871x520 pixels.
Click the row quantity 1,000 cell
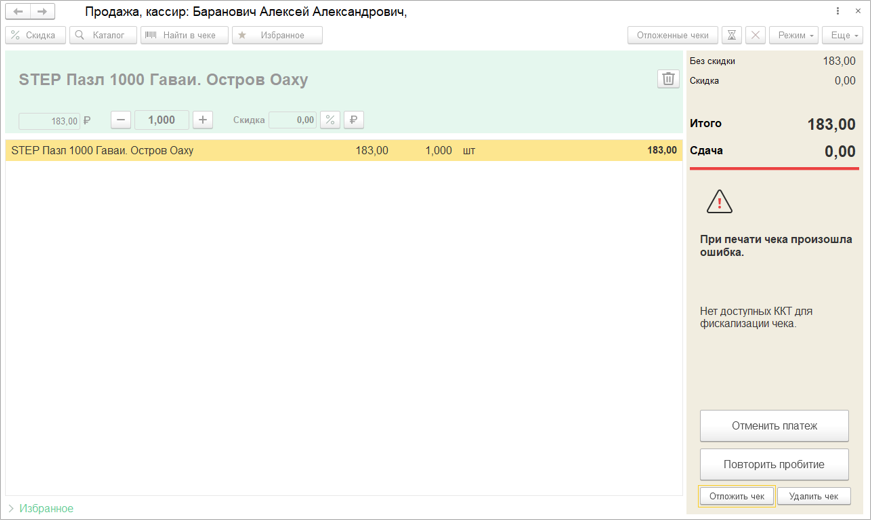pos(438,151)
